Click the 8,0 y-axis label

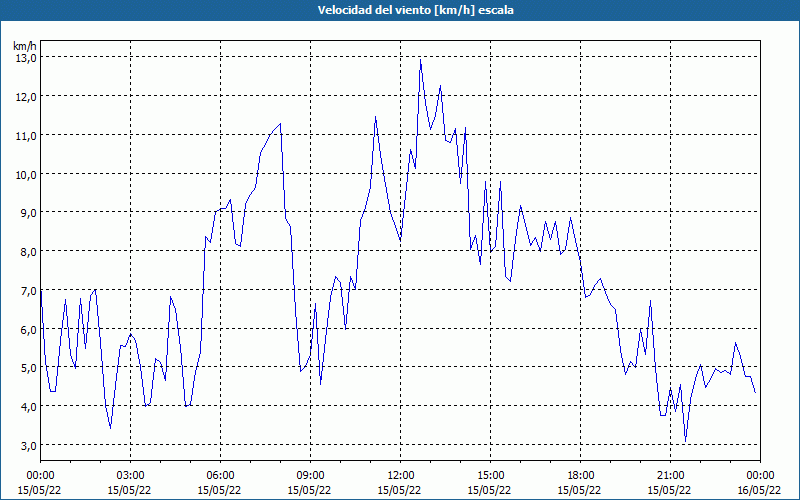pyautogui.click(x=28, y=252)
